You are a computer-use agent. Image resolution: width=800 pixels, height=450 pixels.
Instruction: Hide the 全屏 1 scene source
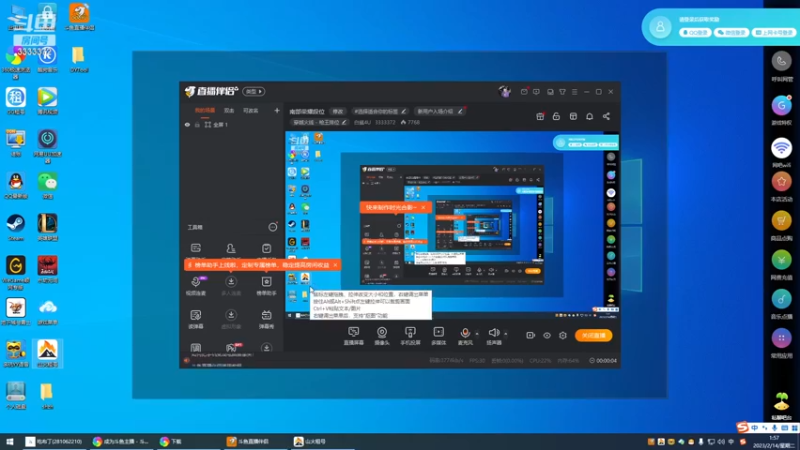coord(187,124)
